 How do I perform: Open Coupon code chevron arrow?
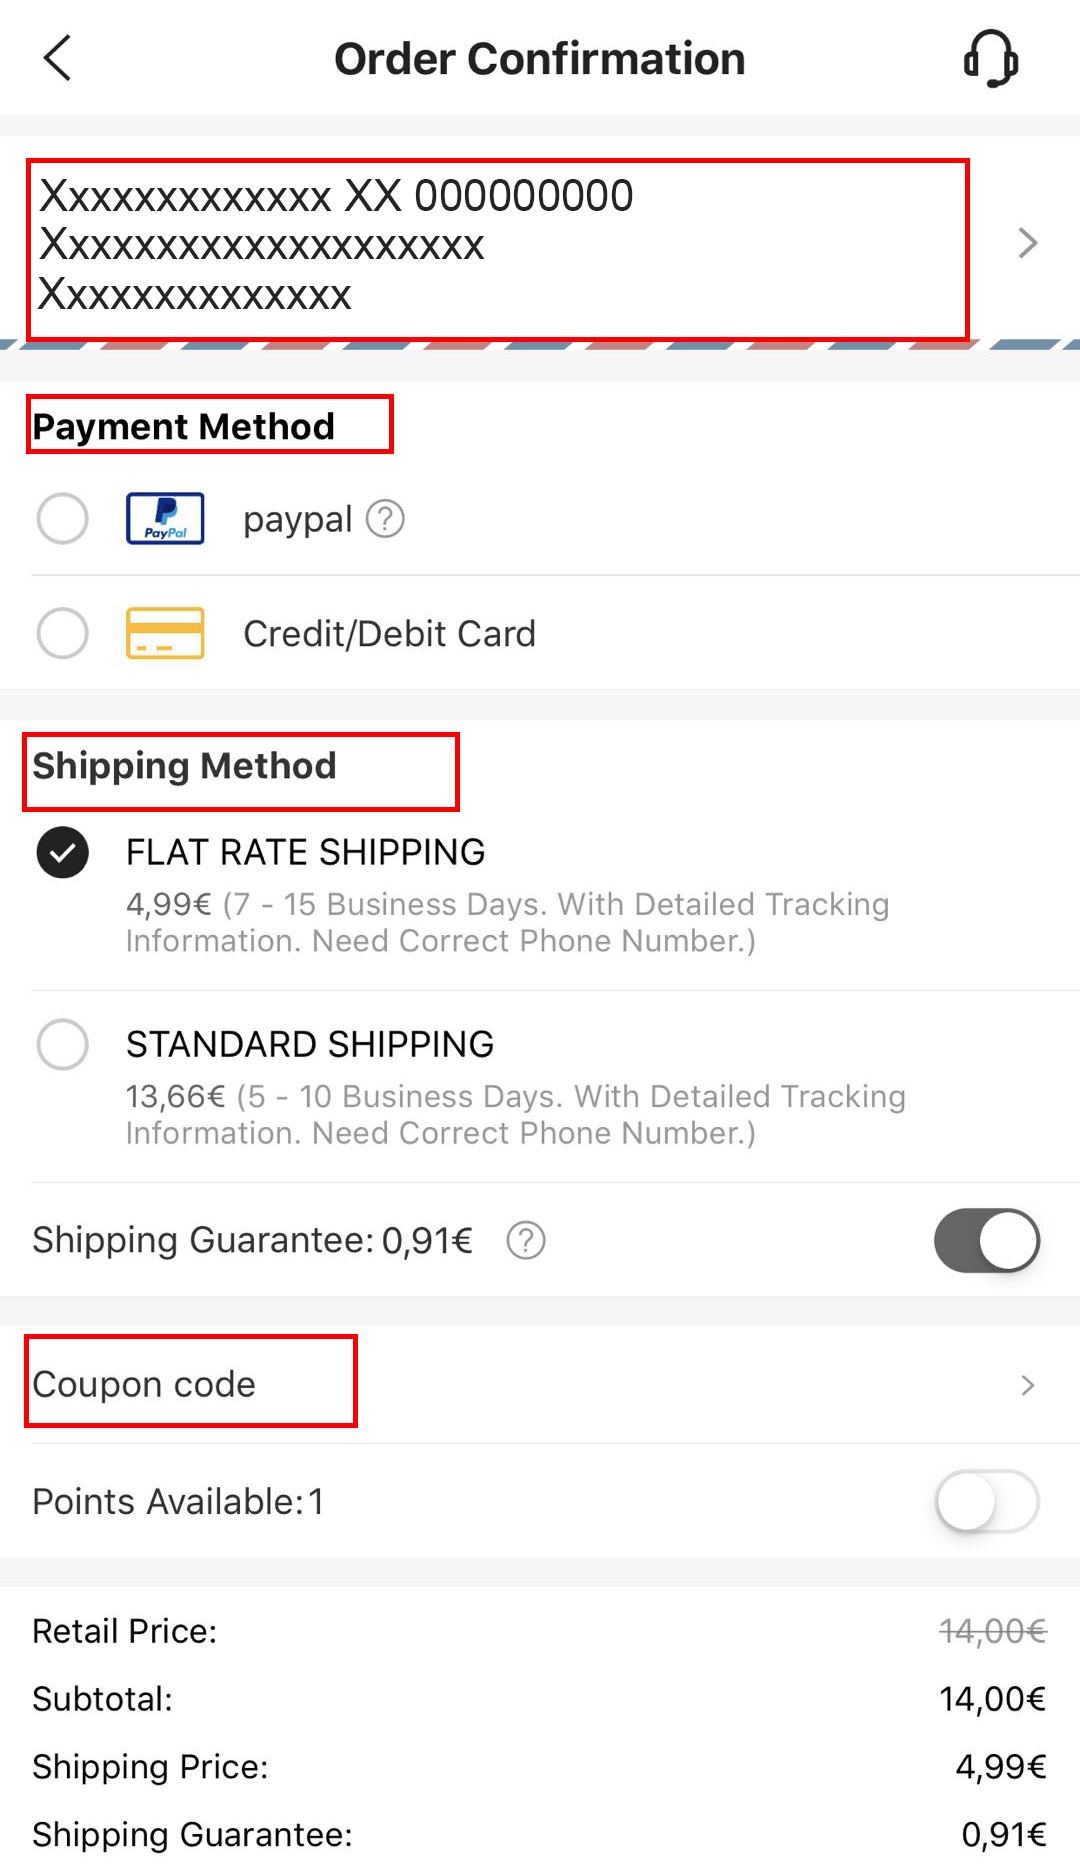[x=1027, y=1385]
